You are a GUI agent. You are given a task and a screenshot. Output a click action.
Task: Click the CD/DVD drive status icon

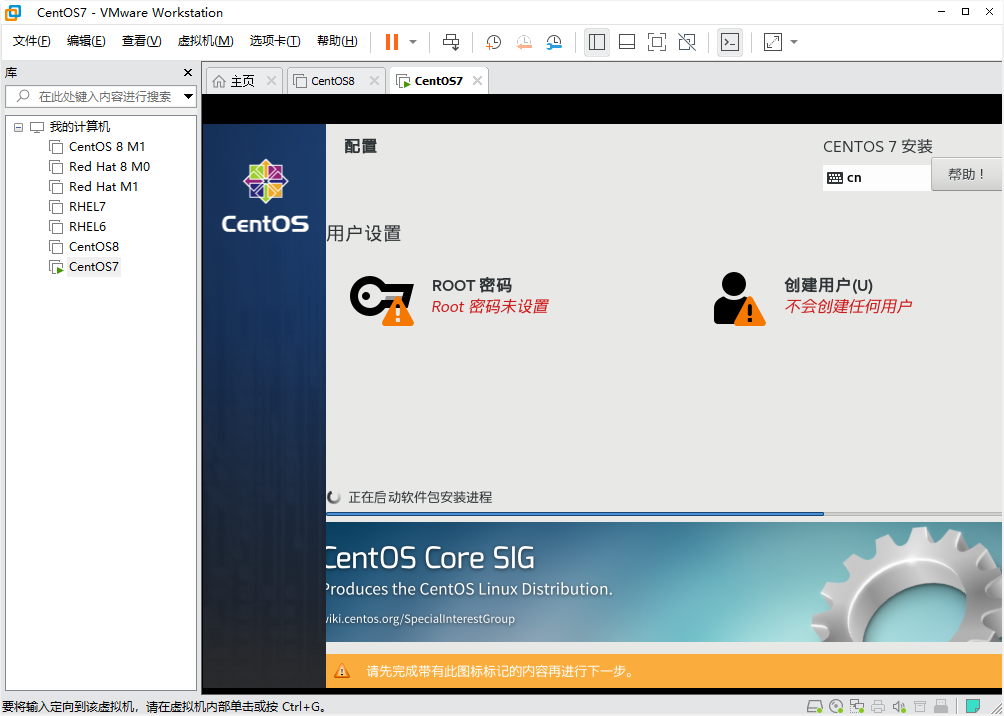pos(836,706)
